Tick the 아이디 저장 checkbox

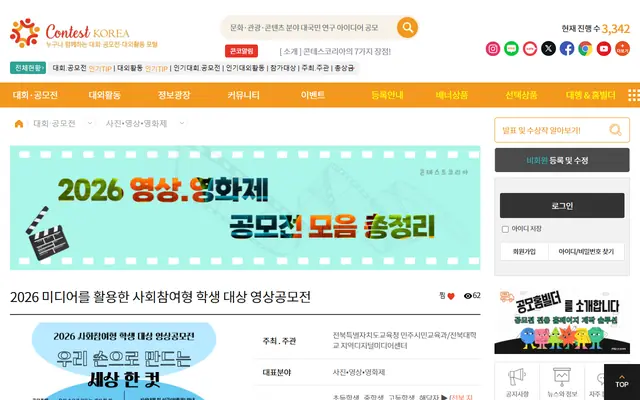click(505, 229)
